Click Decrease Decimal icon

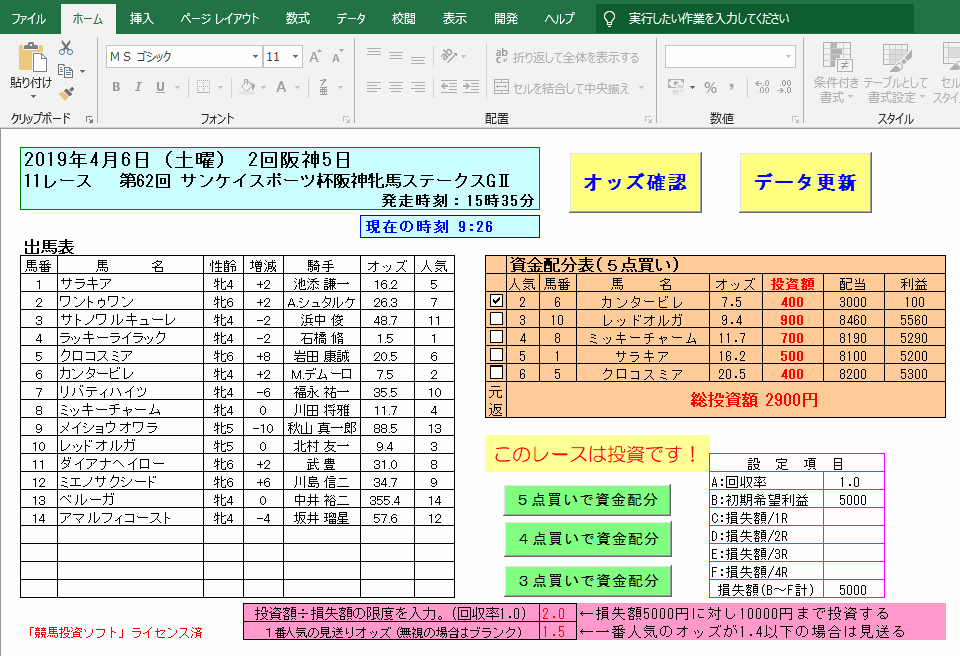[x=784, y=87]
